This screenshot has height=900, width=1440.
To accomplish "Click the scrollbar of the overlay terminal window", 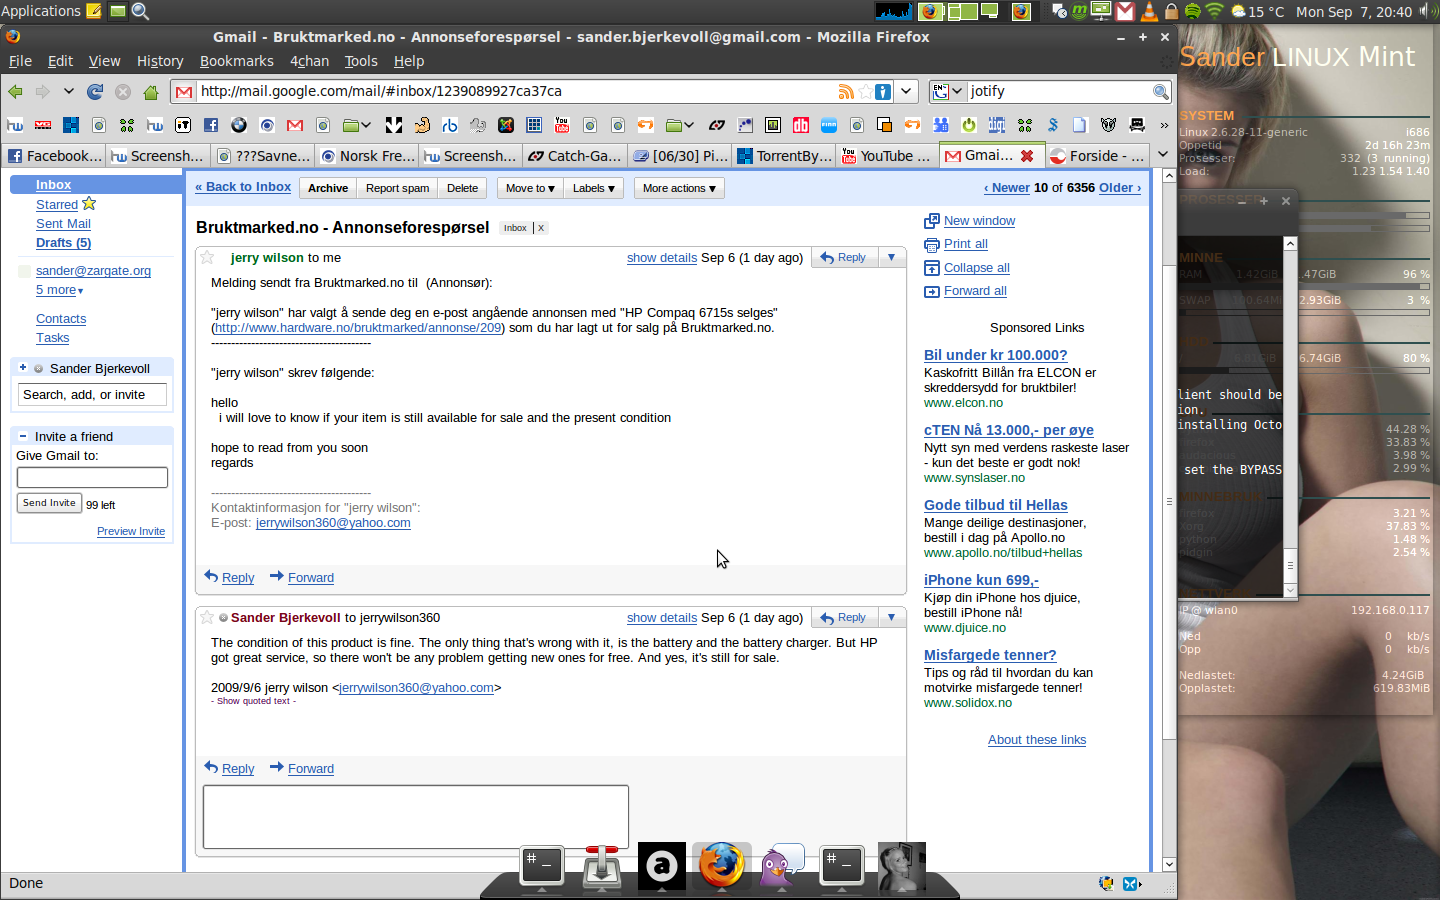I will click(x=1290, y=416).
